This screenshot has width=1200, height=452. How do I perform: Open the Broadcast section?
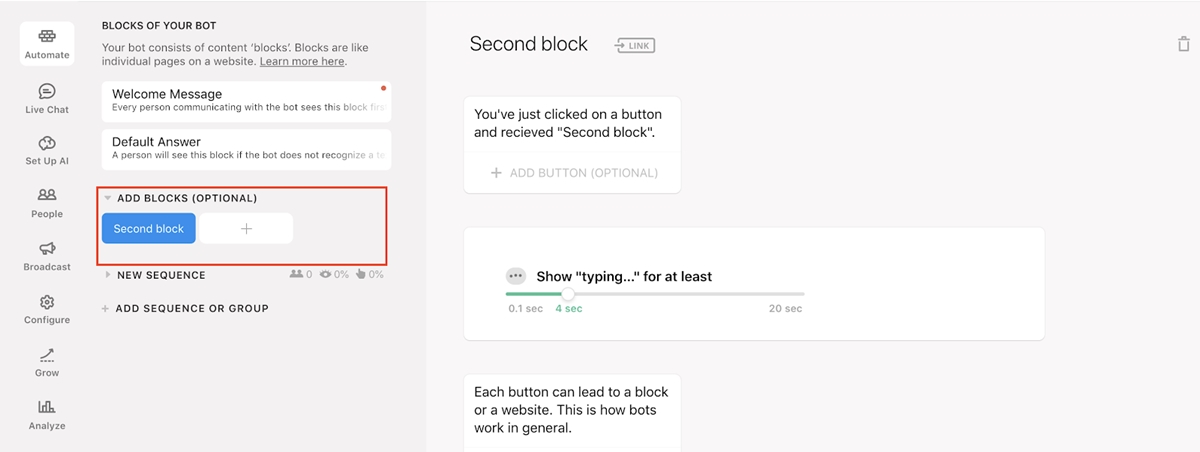(x=47, y=257)
